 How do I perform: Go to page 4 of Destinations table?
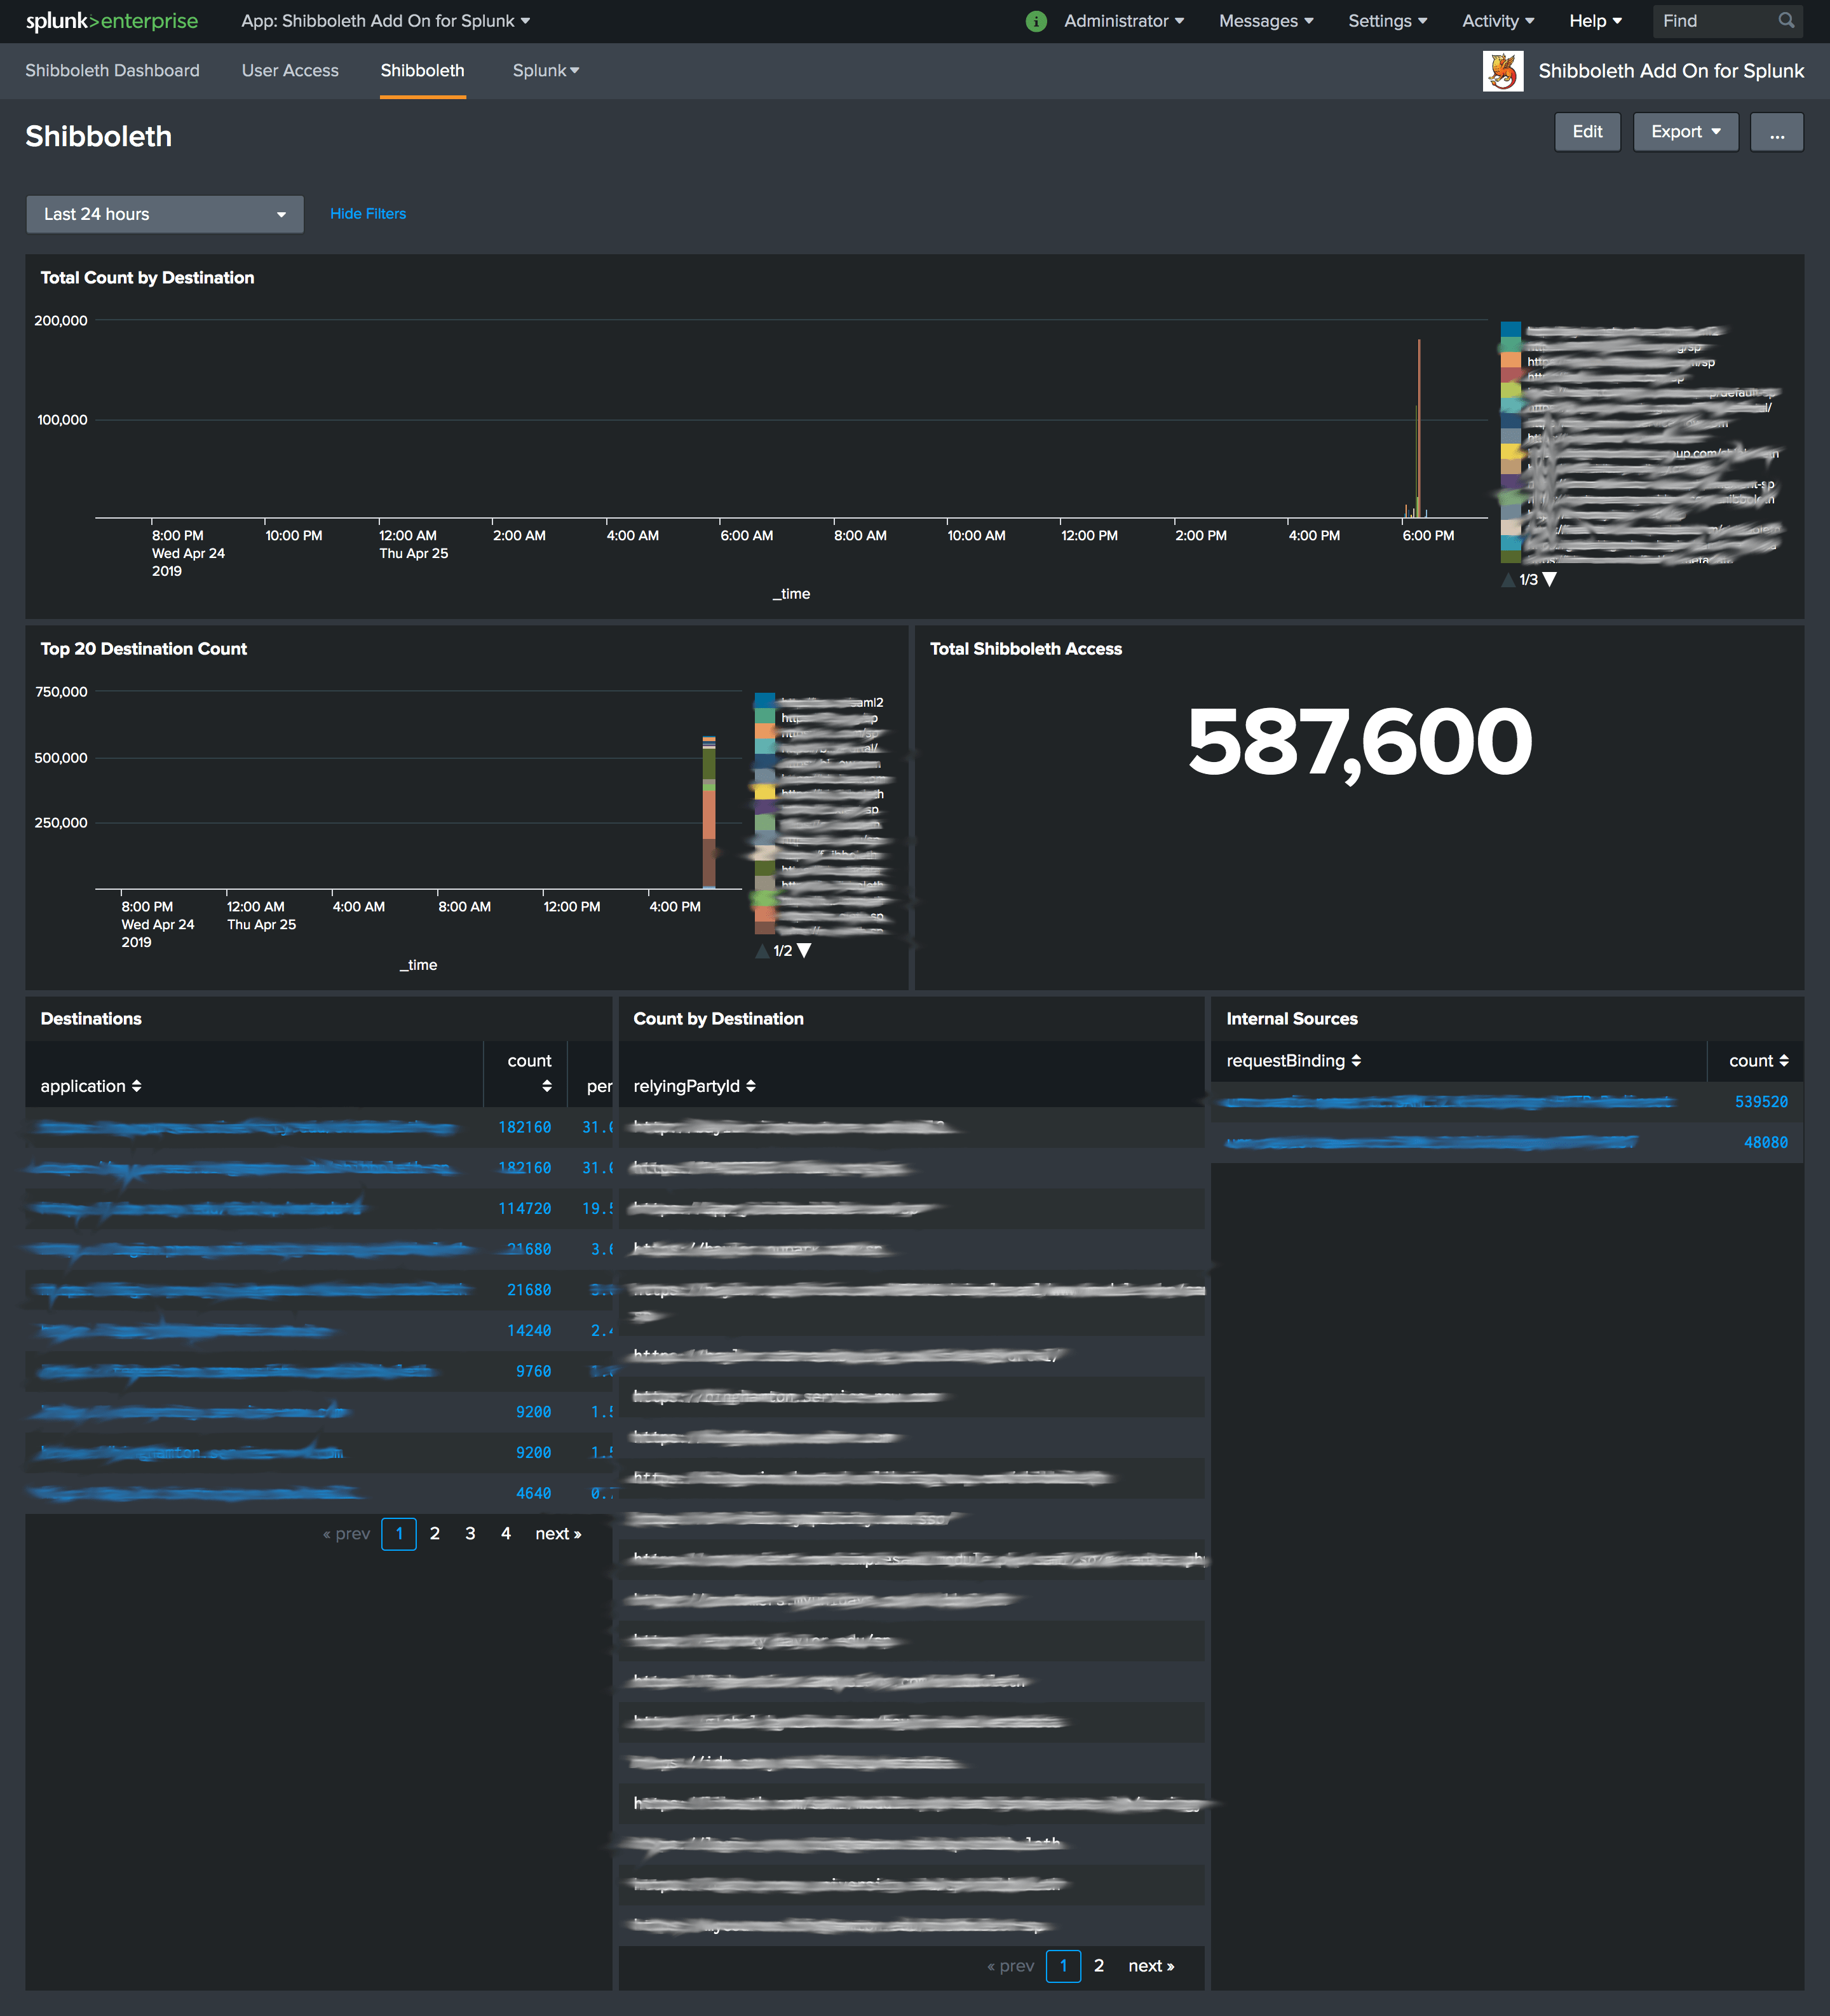(x=506, y=1533)
